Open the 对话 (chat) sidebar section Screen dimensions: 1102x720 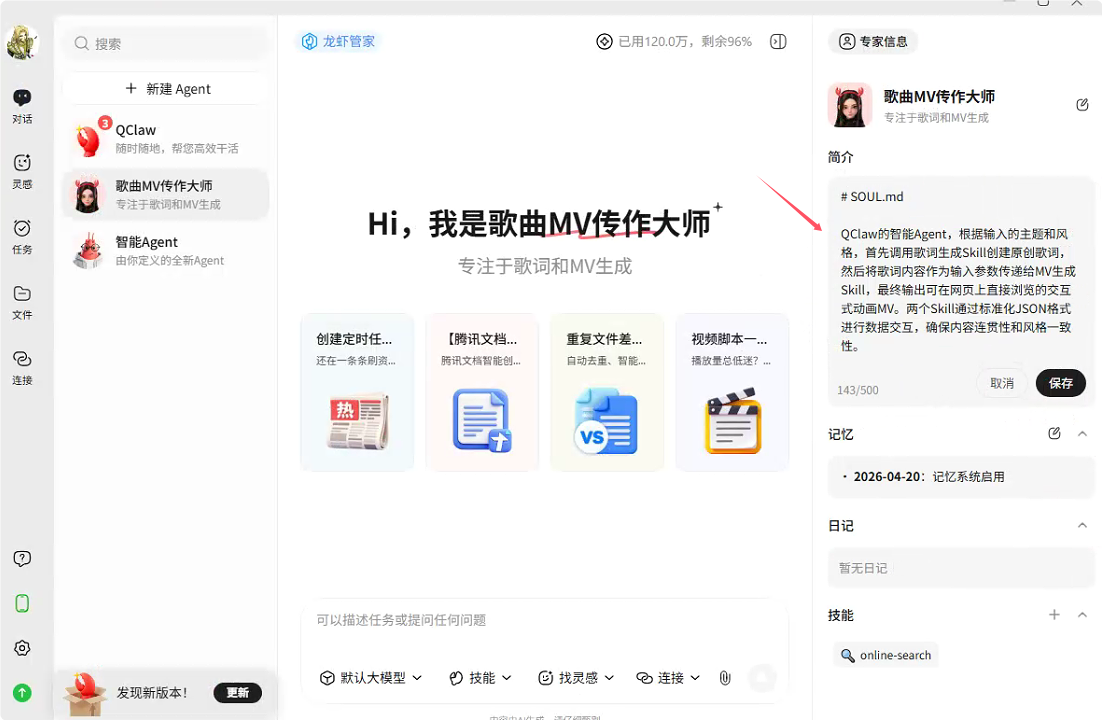point(22,106)
